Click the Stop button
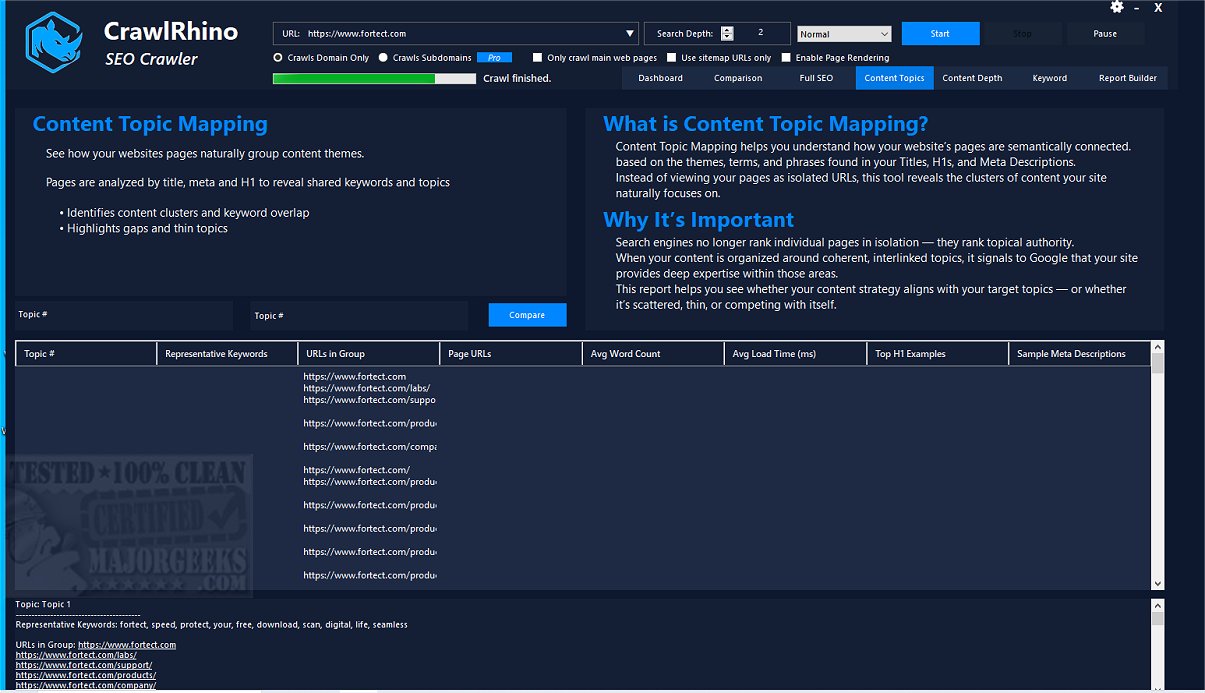This screenshot has height=693, width=1205. pos(1022,34)
